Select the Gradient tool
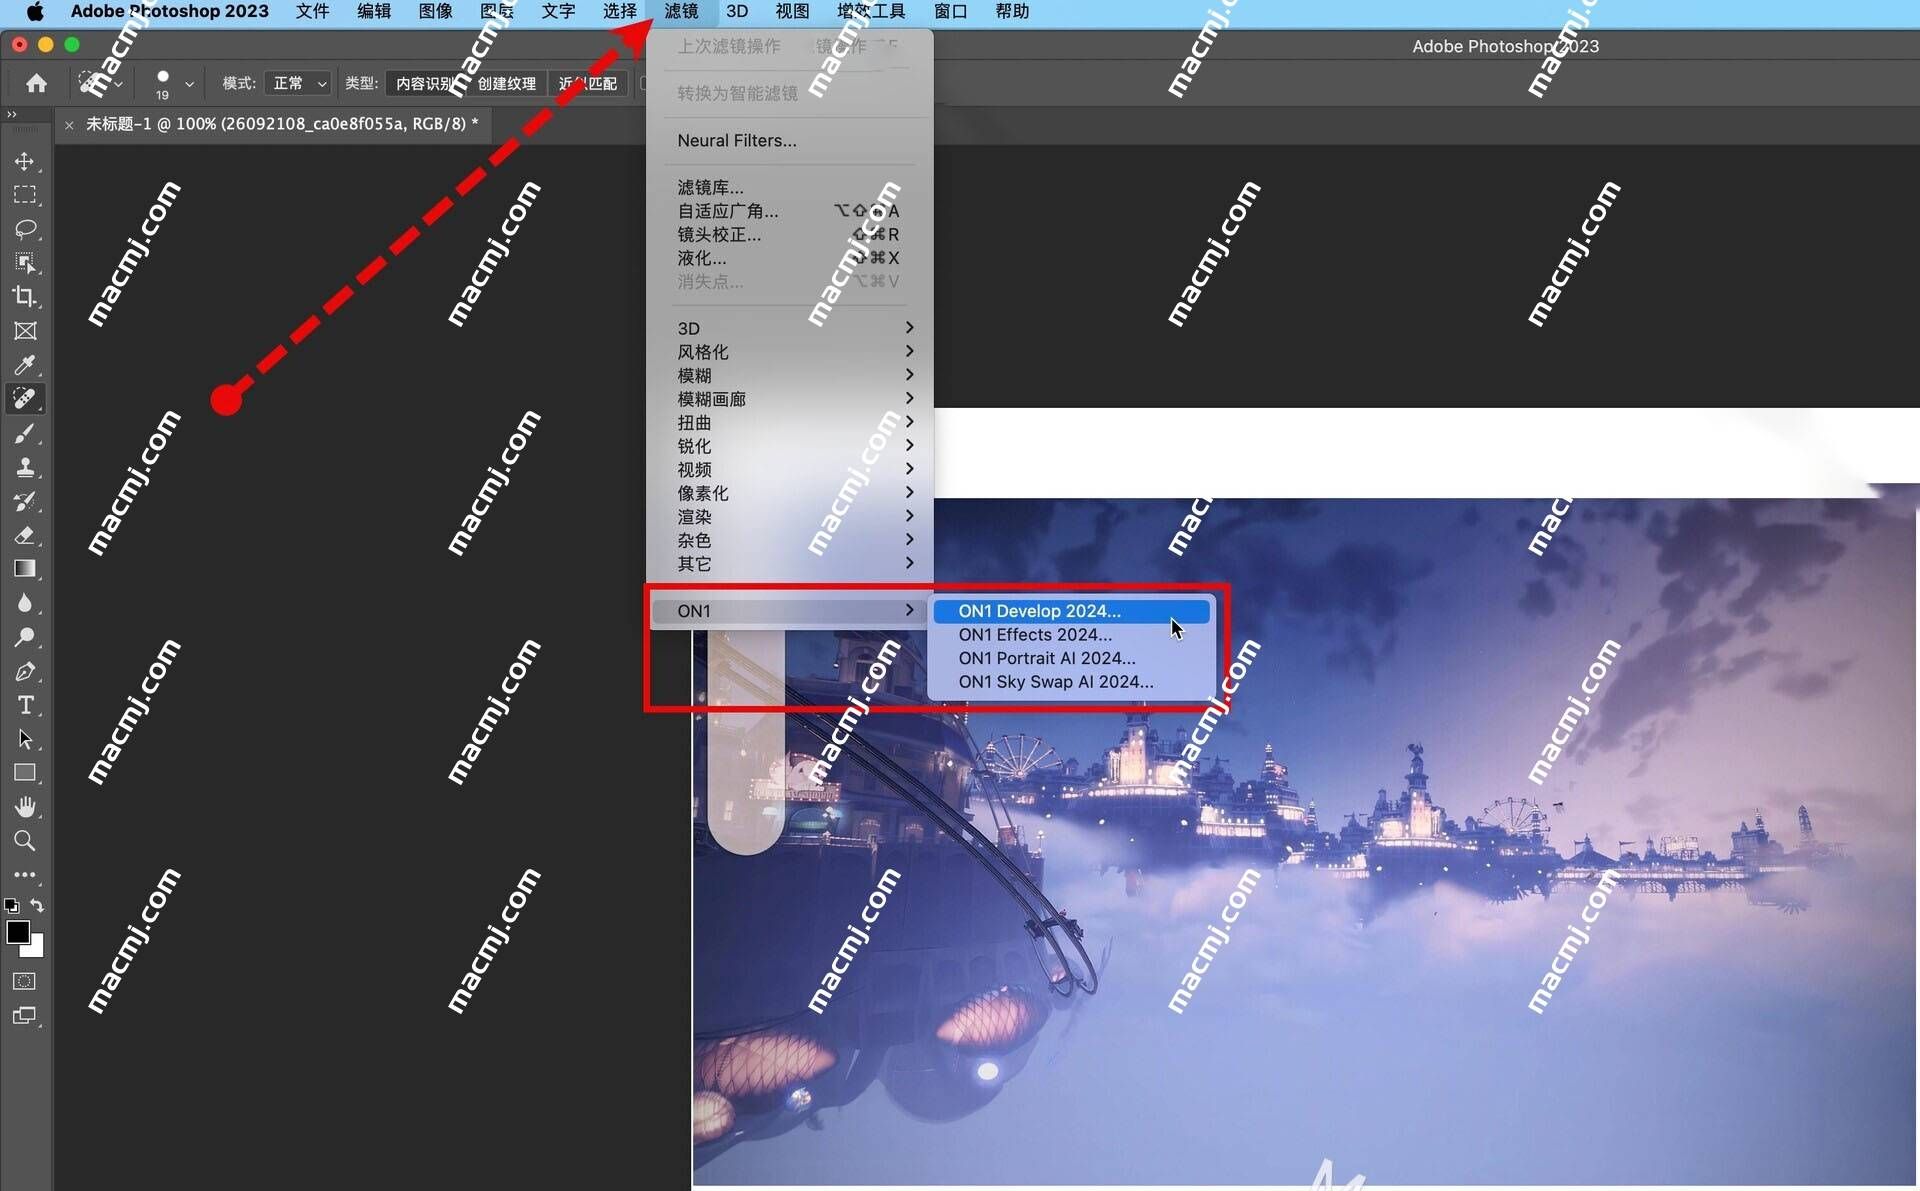The width and height of the screenshot is (1920, 1191). [x=25, y=569]
